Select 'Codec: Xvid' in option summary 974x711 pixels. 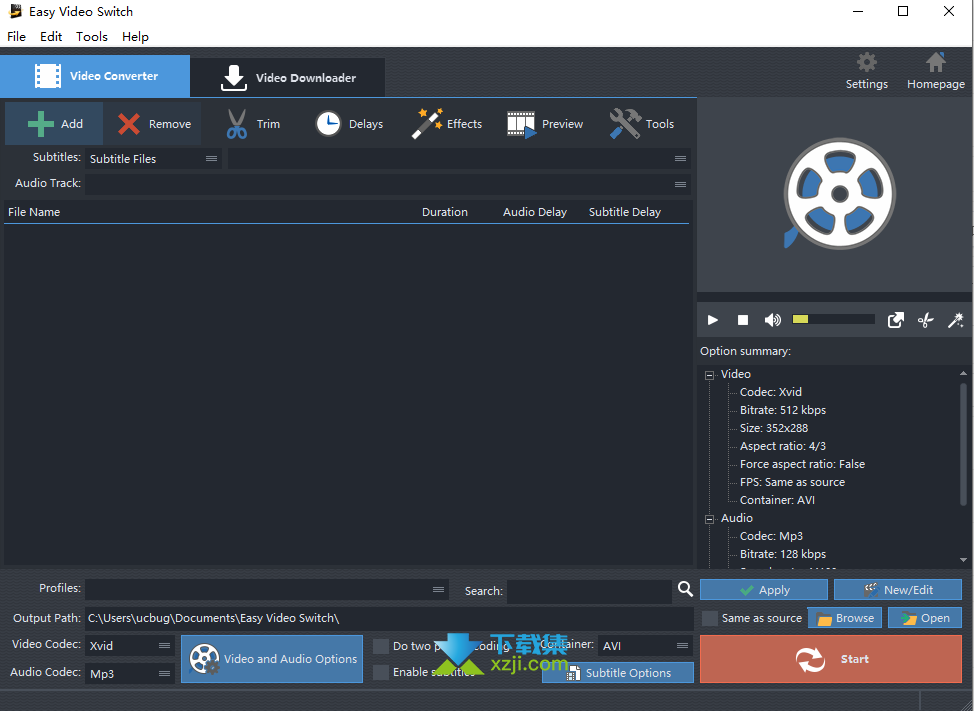pyautogui.click(x=771, y=392)
